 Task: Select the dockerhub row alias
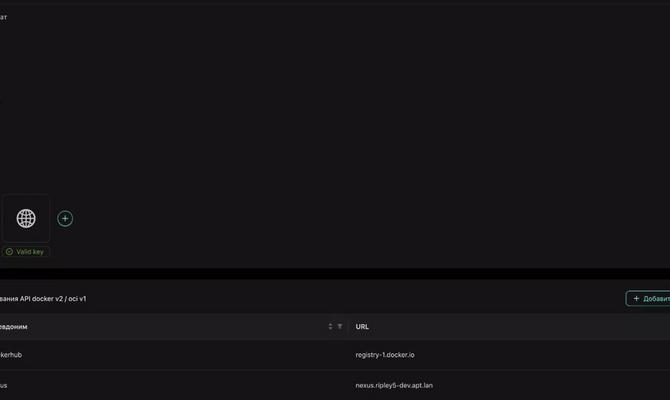(x=11, y=355)
